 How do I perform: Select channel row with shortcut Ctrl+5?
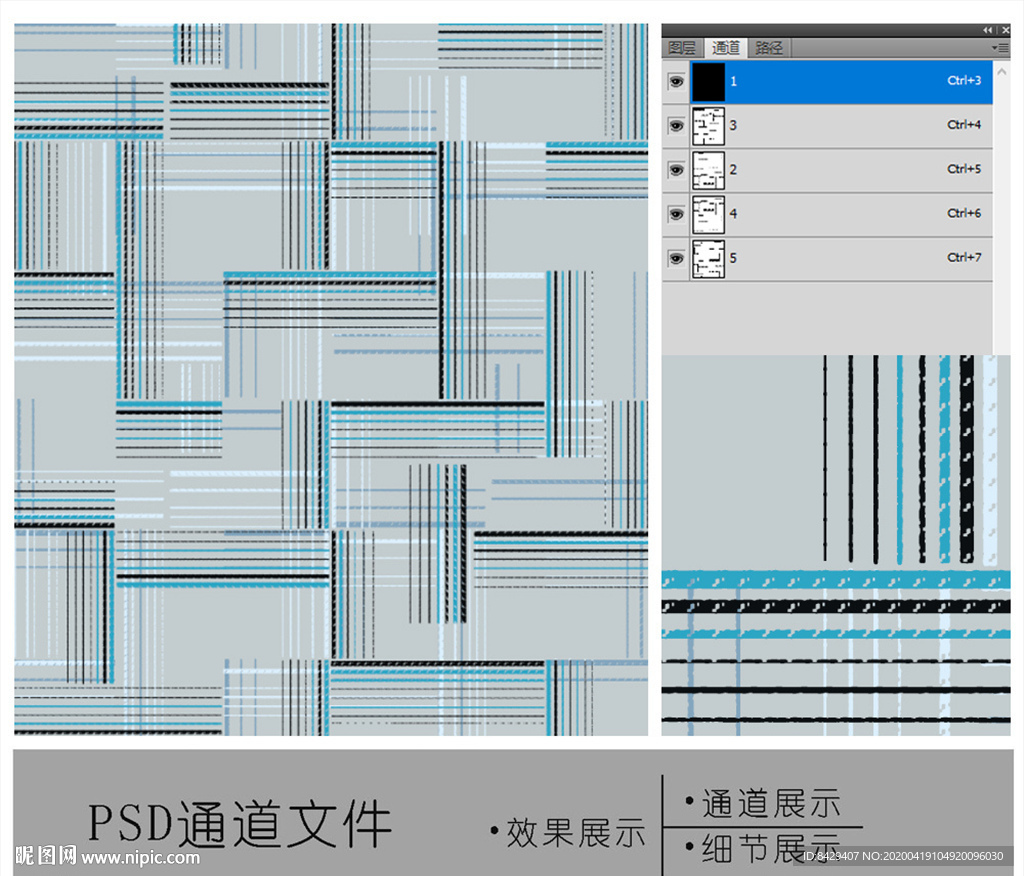tap(827, 170)
